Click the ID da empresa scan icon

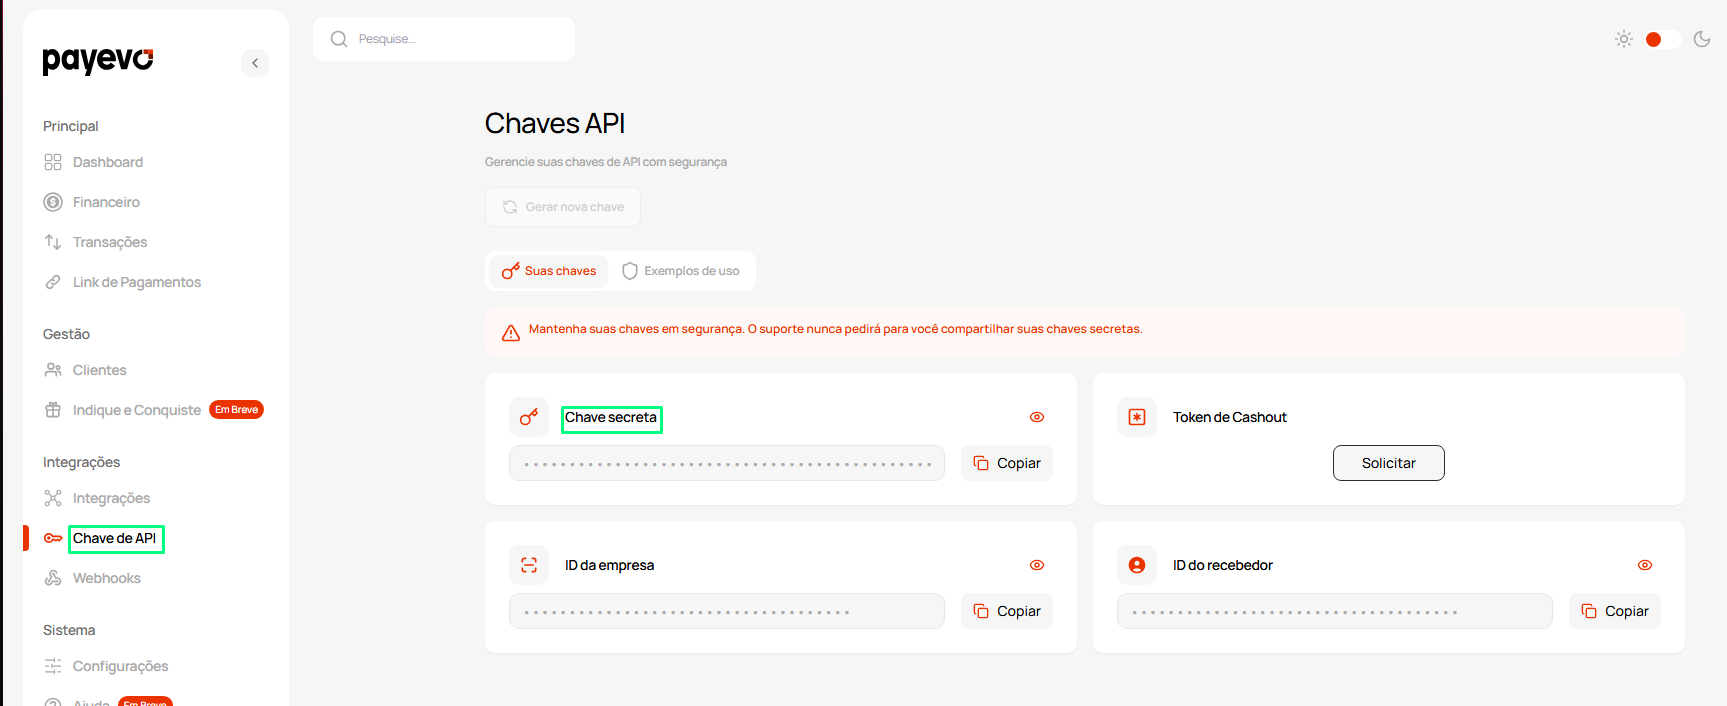click(x=529, y=565)
